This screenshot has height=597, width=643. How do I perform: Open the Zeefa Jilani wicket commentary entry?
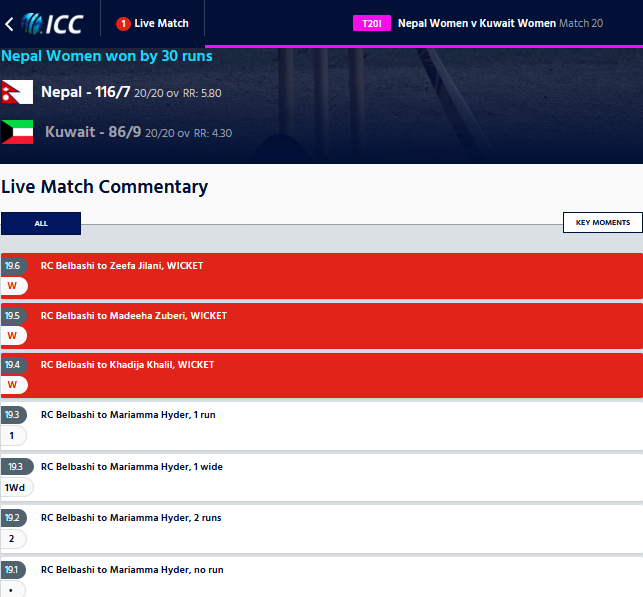pos(322,276)
